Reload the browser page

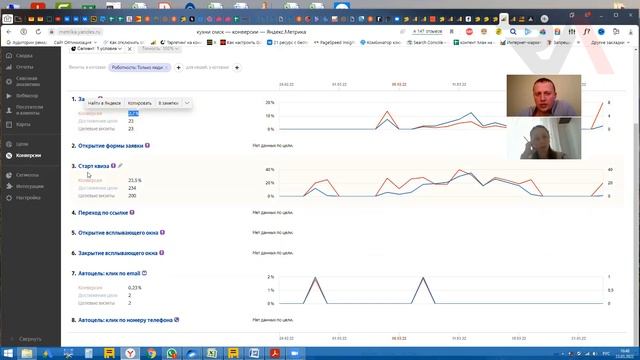click(38, 31)
